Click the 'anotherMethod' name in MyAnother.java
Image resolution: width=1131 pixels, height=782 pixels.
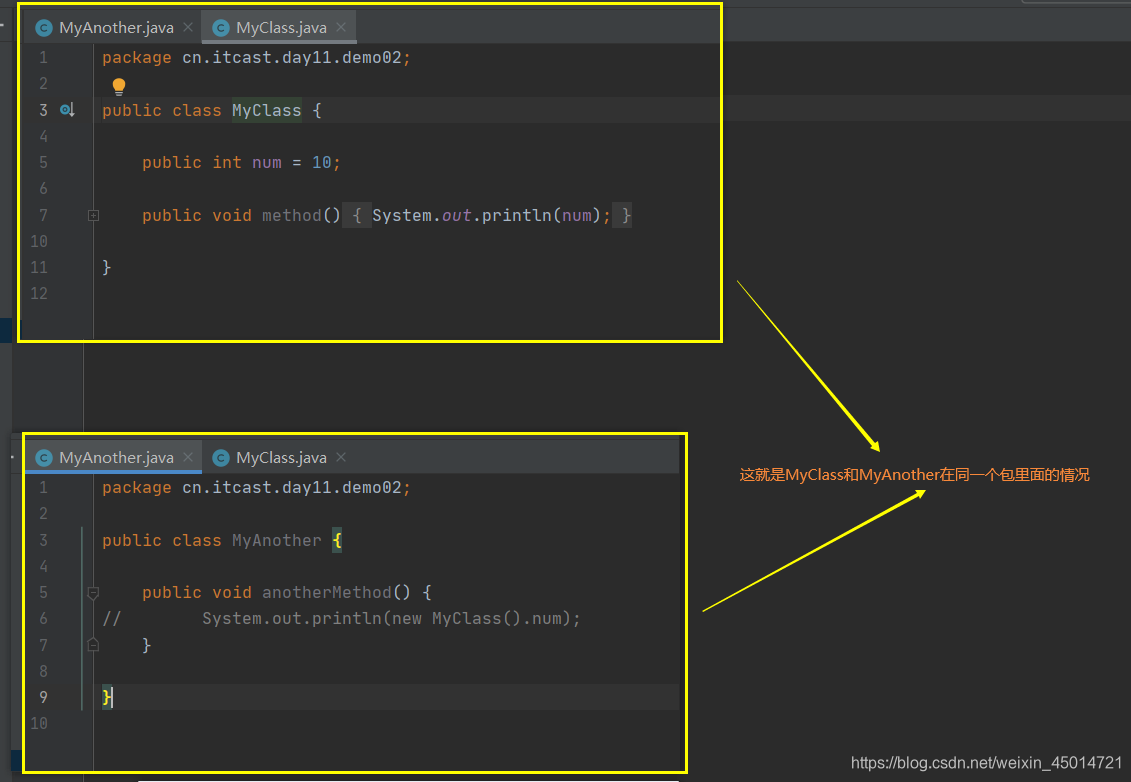point(326,592)
